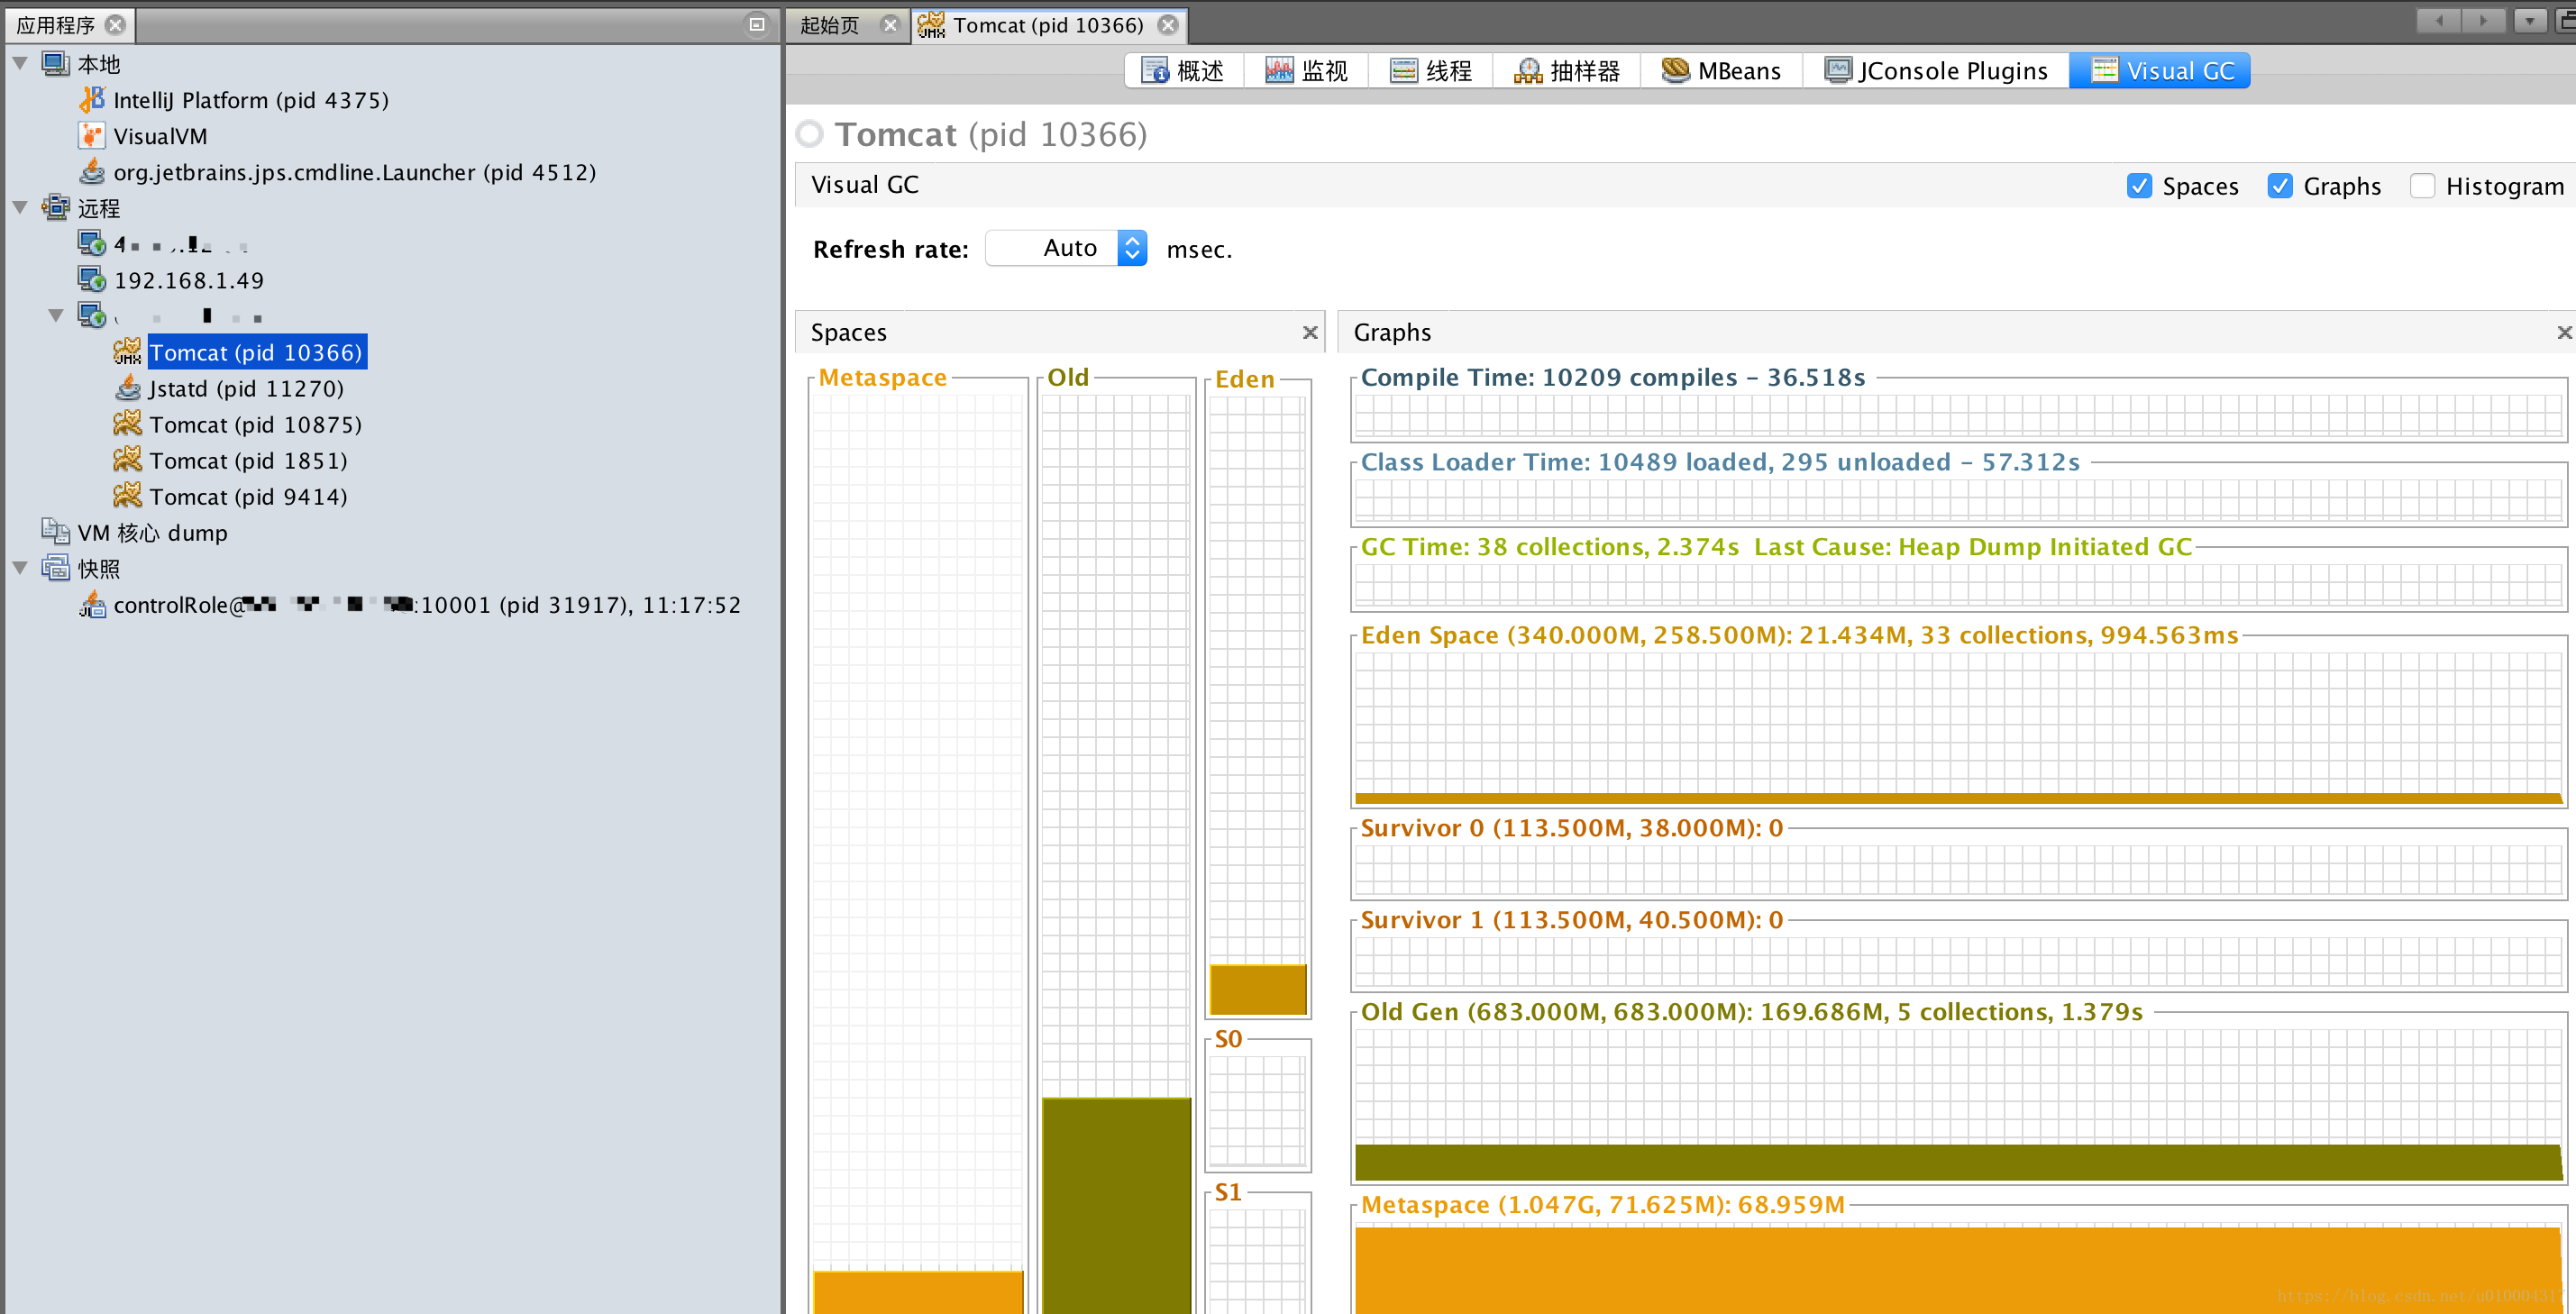Viewport: 2576px width, 1314px height.
Task: Close the 应用程序 panel tab
Action: pyautogui.click(x=115, y=24)
